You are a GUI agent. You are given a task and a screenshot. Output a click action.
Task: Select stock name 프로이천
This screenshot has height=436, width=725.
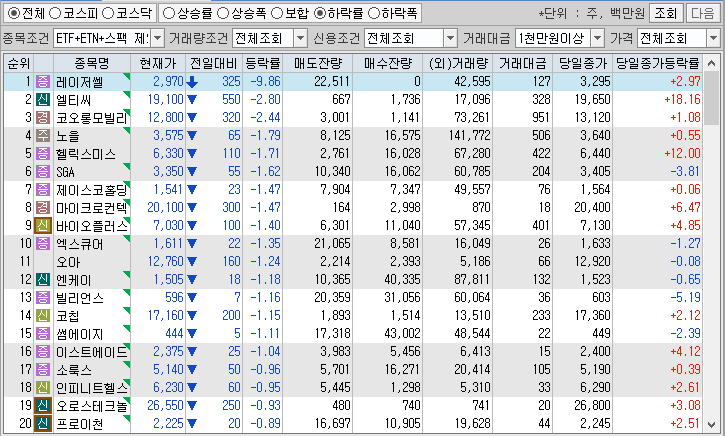[80, 424]
